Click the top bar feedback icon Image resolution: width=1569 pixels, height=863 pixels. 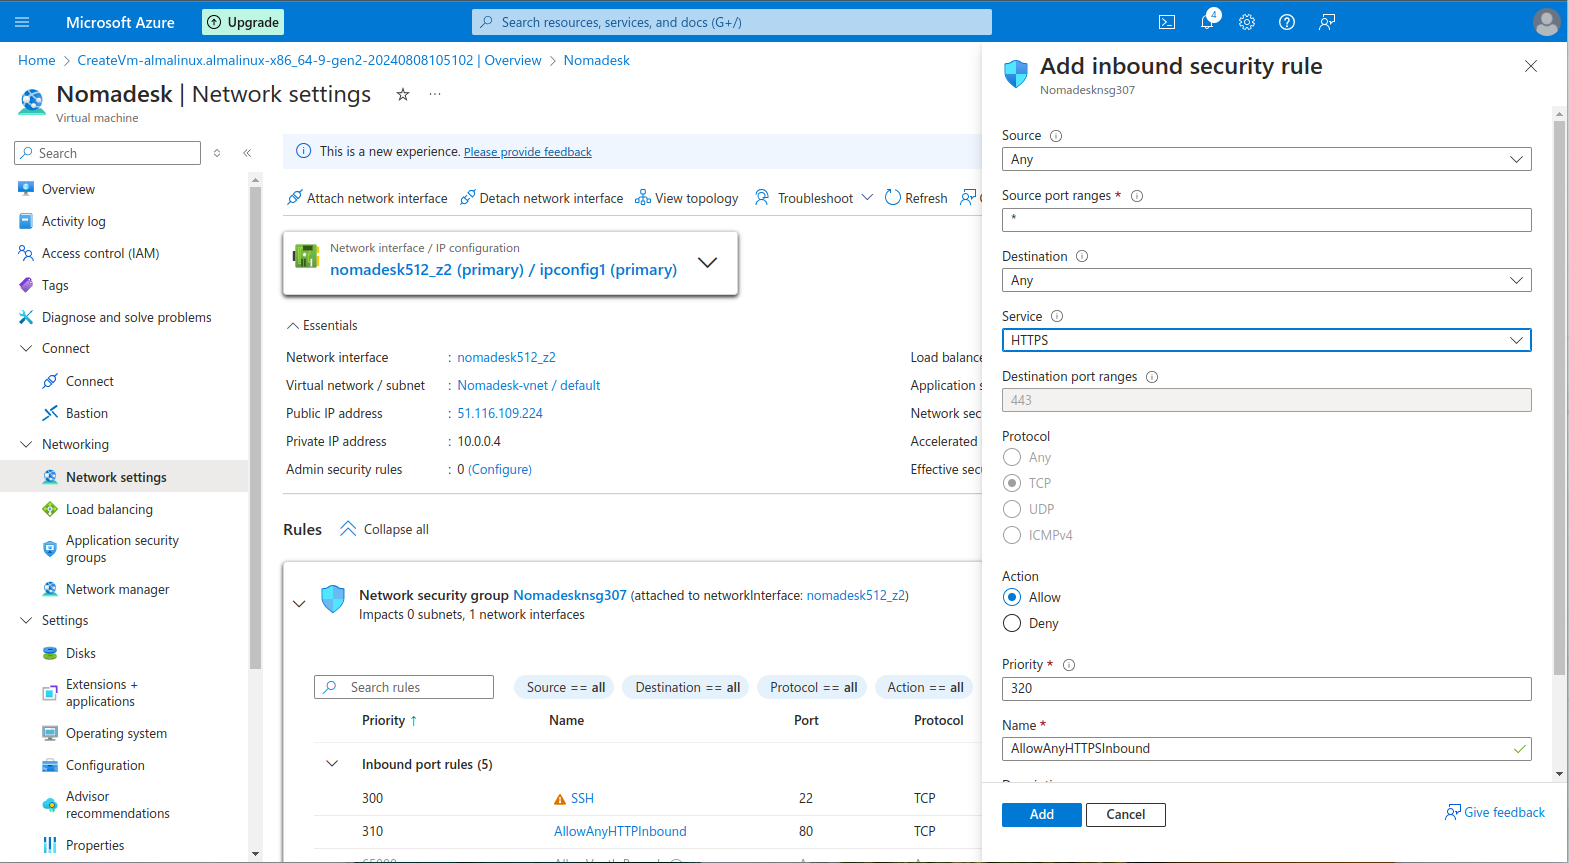click(1327, 22)
